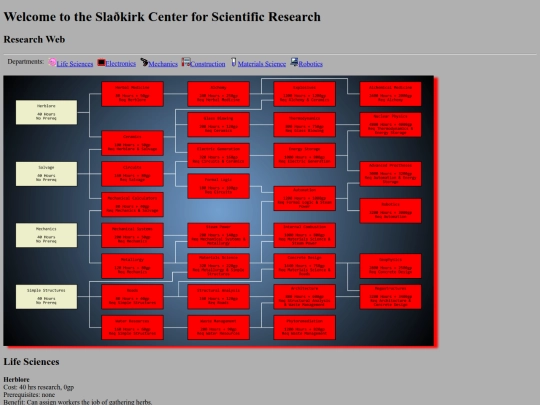This screenshot has width=540, height=405.
Task: Pick the Architecture research box
Action: [304, 297]
